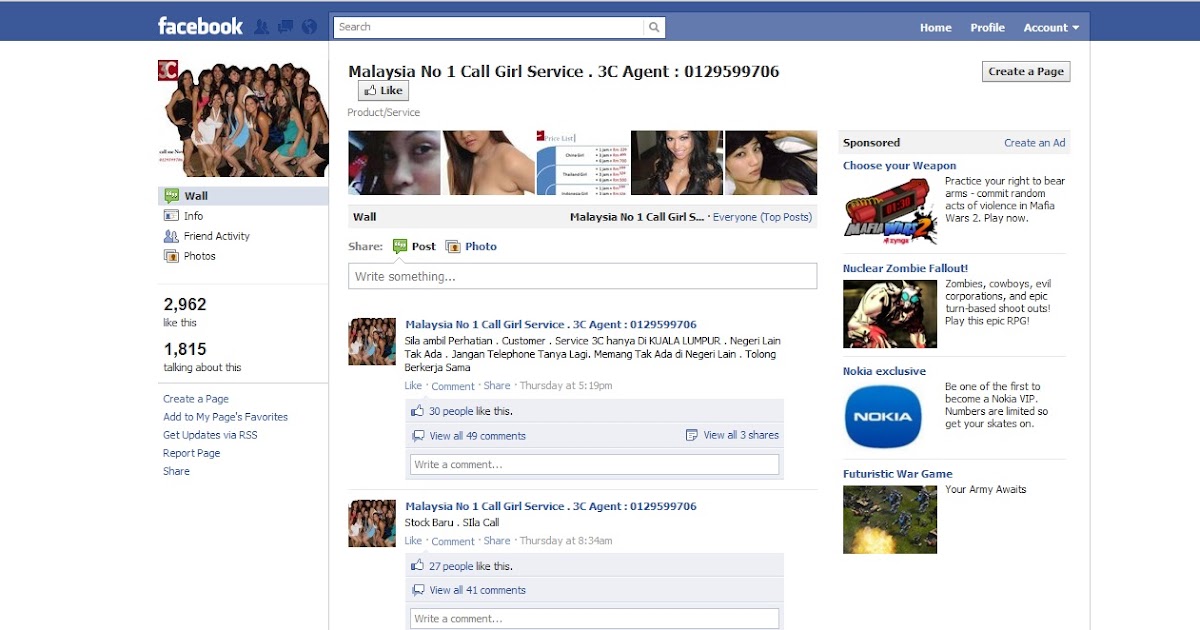
Task: Click the Post share icon
Action: [400, 246]
